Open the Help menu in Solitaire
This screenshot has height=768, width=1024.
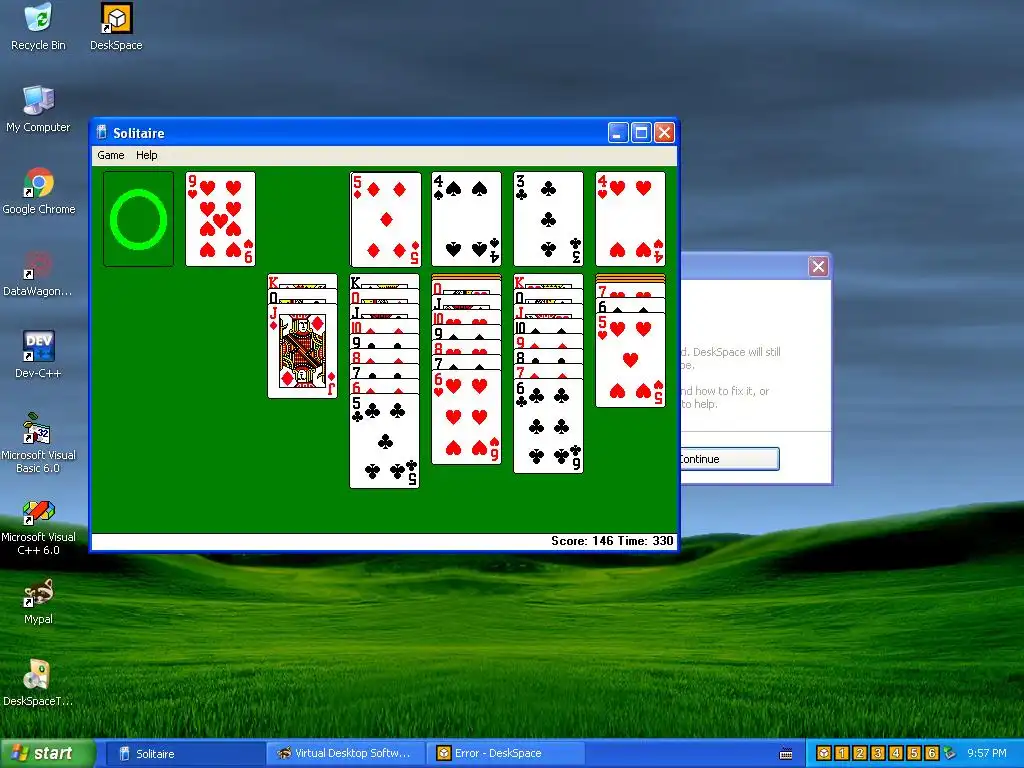(146, 155)
